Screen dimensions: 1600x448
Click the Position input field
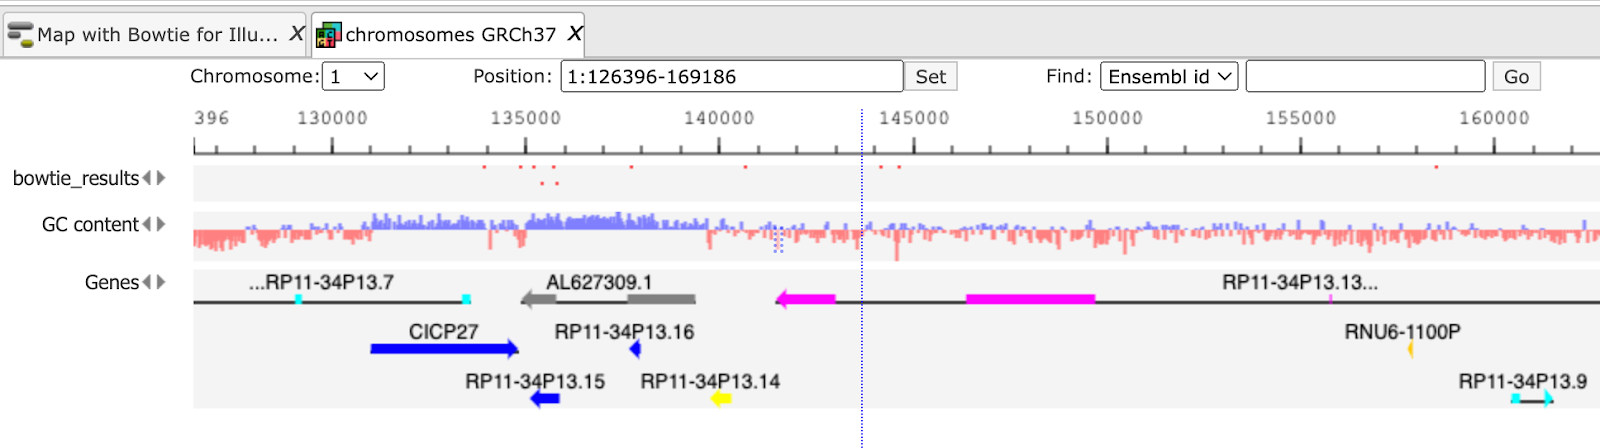pos(731,76)
